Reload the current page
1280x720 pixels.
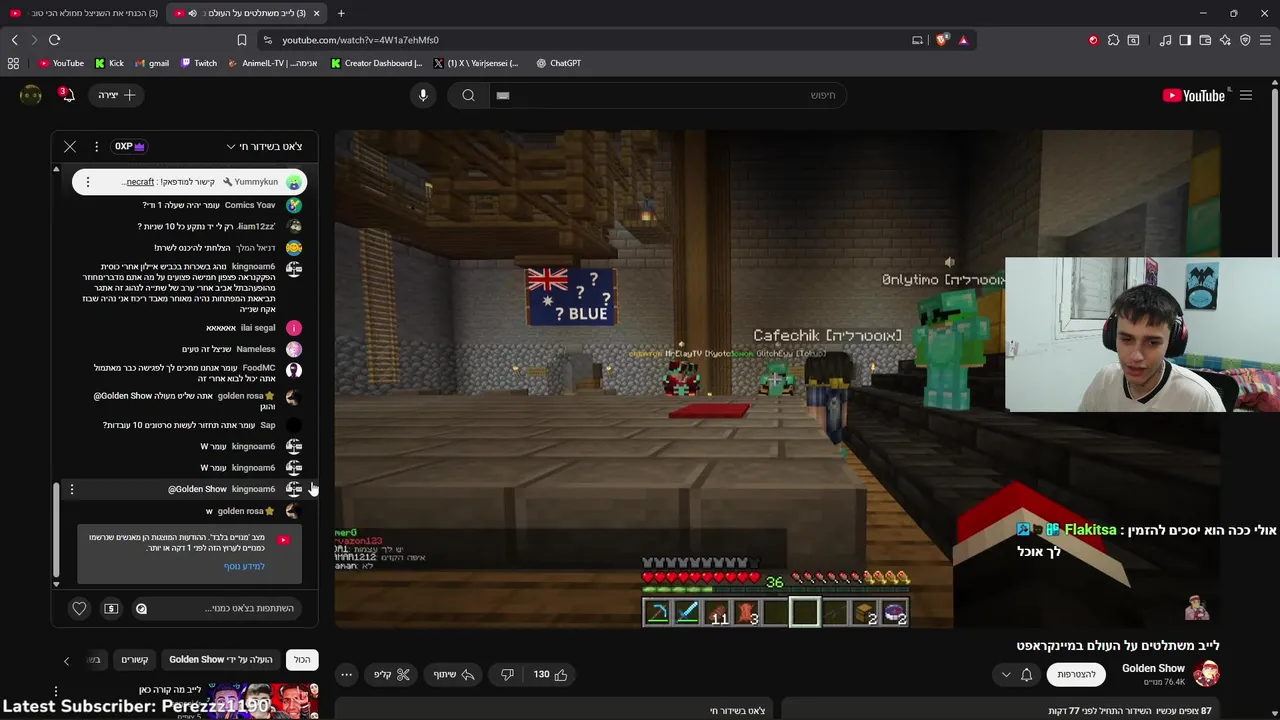point(54,40)
